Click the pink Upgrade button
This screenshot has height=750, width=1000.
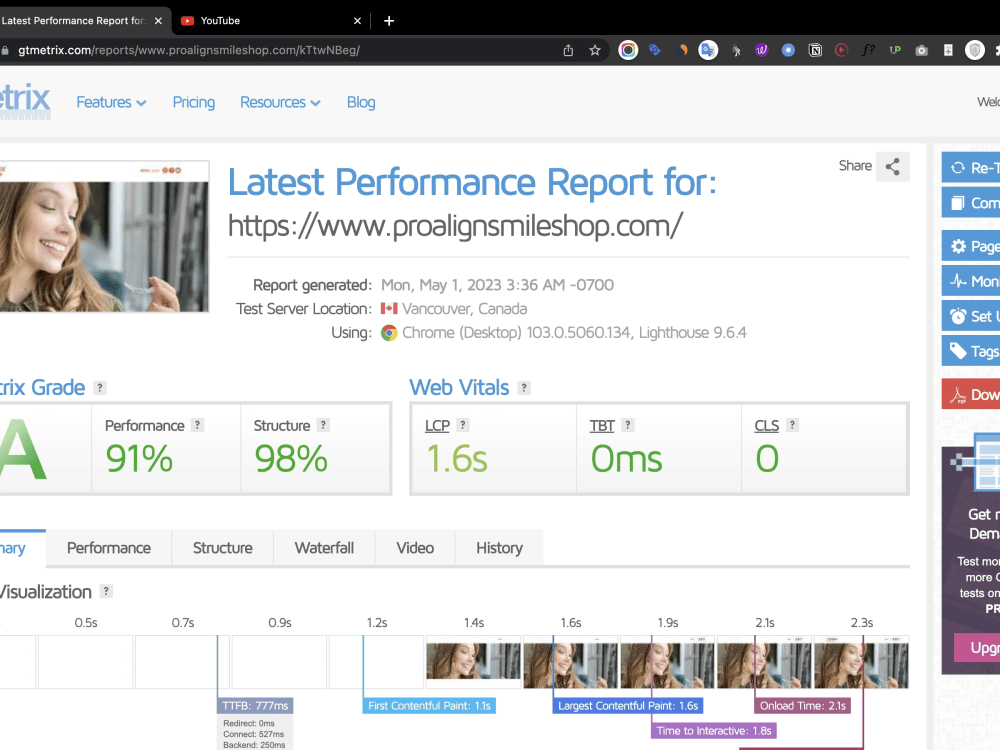click(x=977, y=647)
